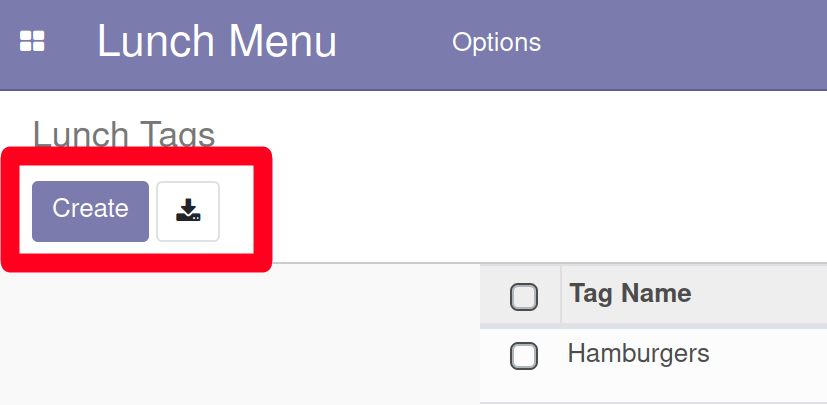This screenshot has width=827, height=405.
Task: Create a new lunch tag
Action: coord(90,211)
